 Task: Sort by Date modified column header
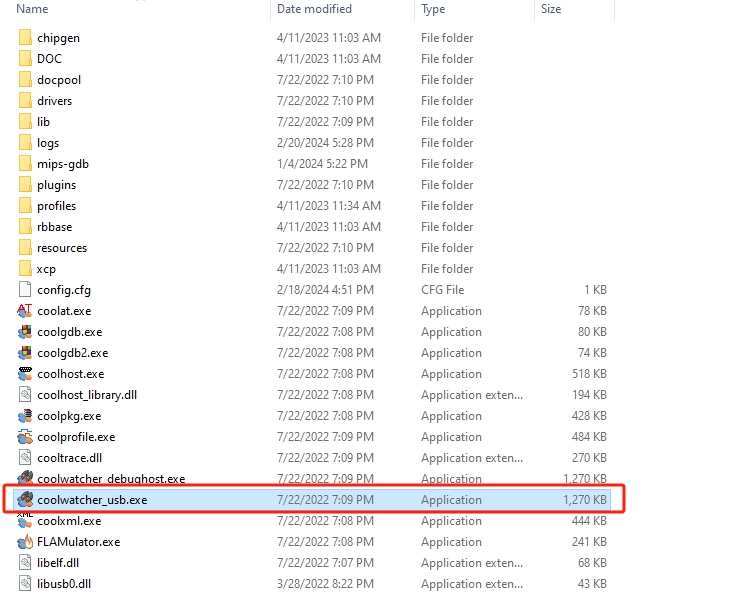coord(314,9)
